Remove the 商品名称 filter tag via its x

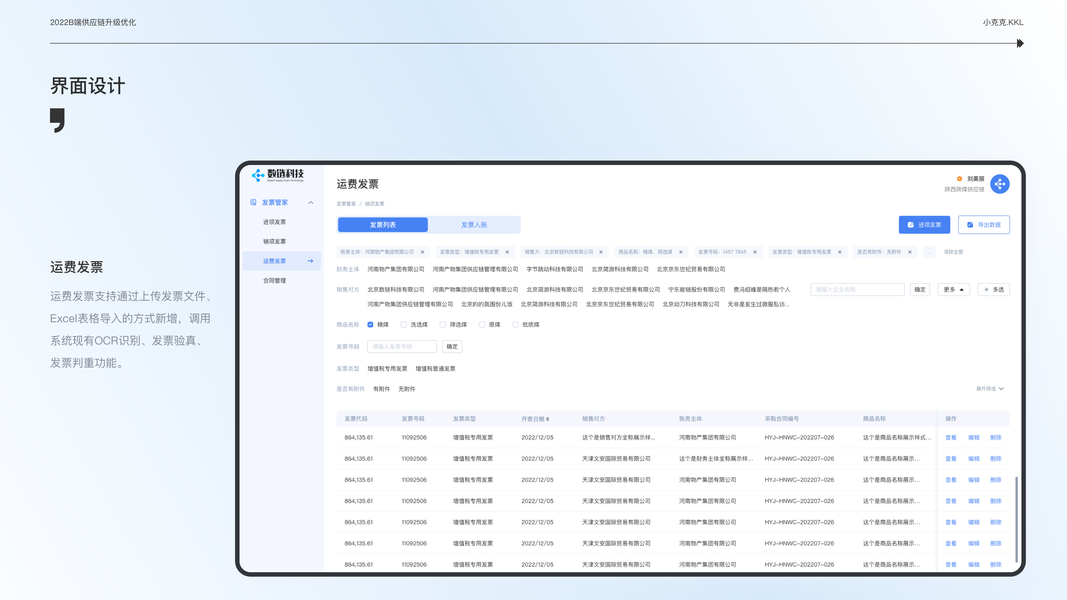[x=680, y=252]
